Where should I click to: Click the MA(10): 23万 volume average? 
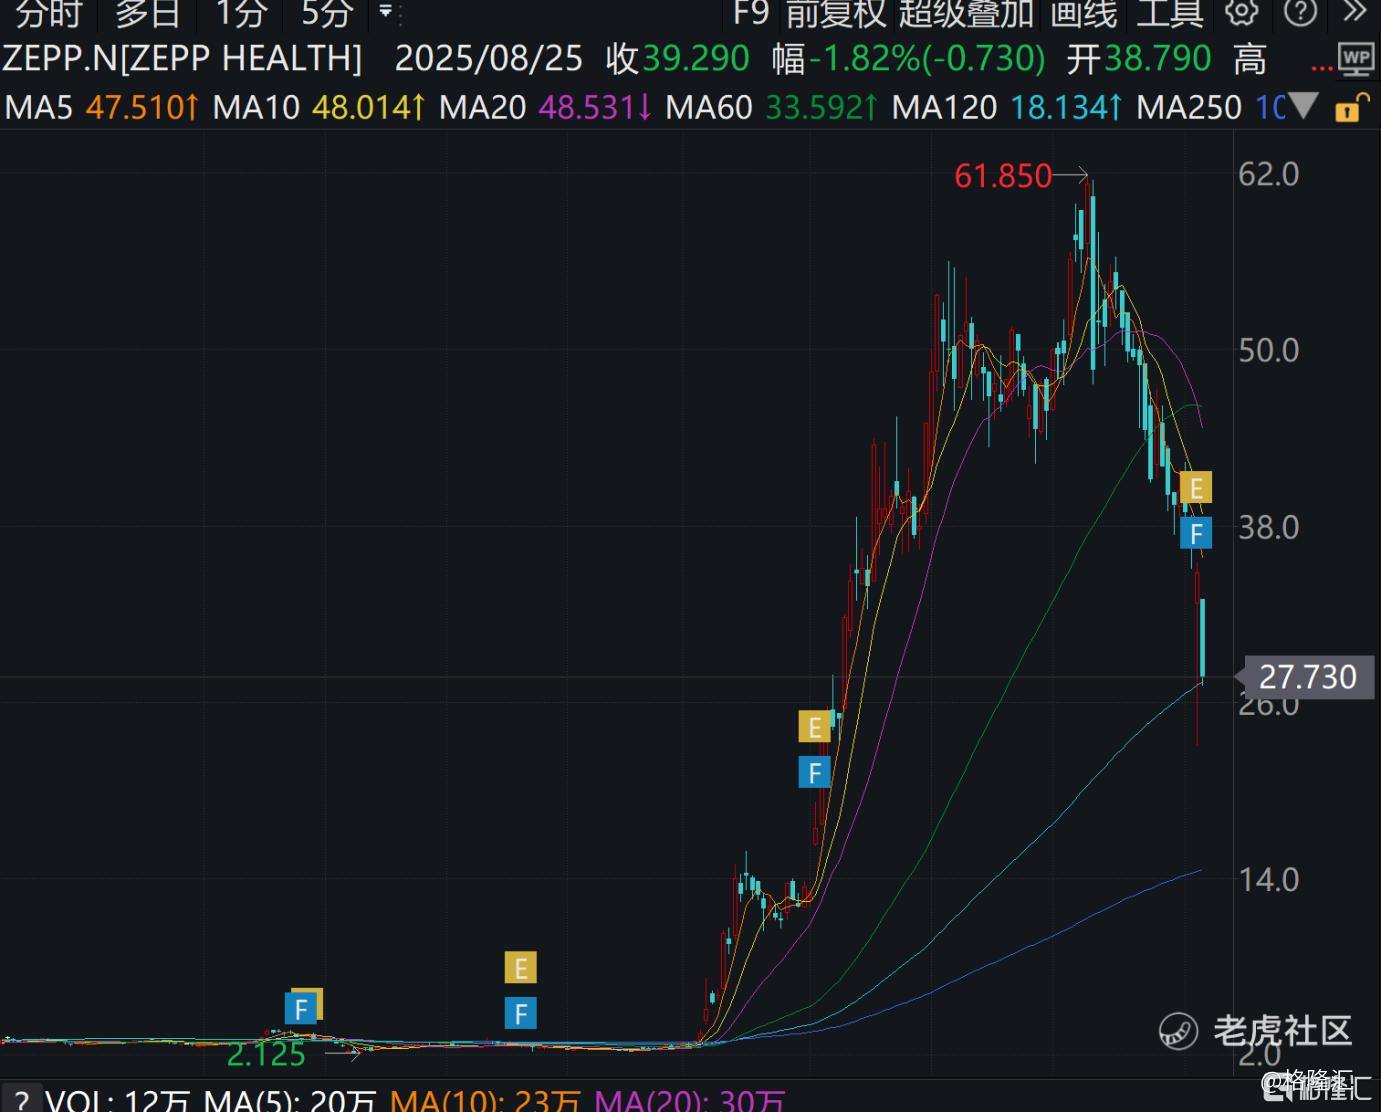[484, 1099]
